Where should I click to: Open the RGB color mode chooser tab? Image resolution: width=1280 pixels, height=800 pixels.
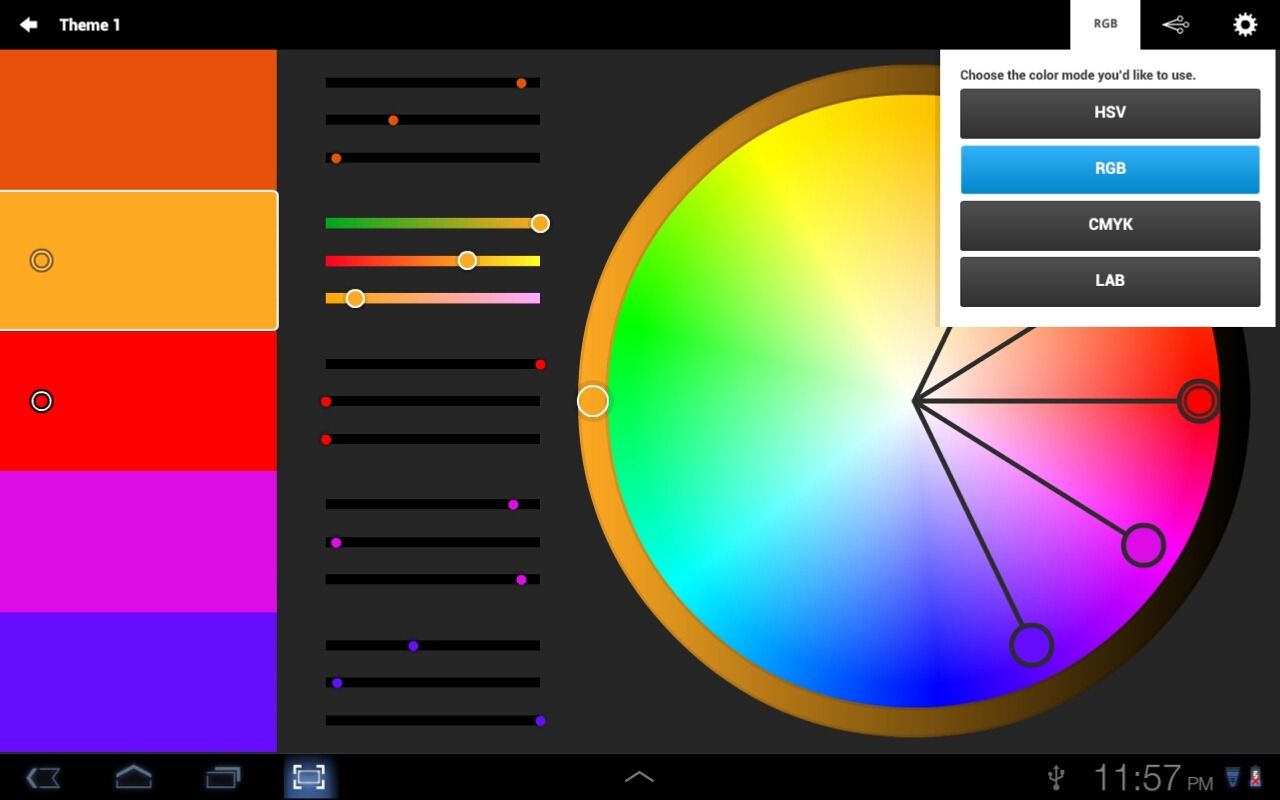pyautogui.click(x=1104, y=24)
